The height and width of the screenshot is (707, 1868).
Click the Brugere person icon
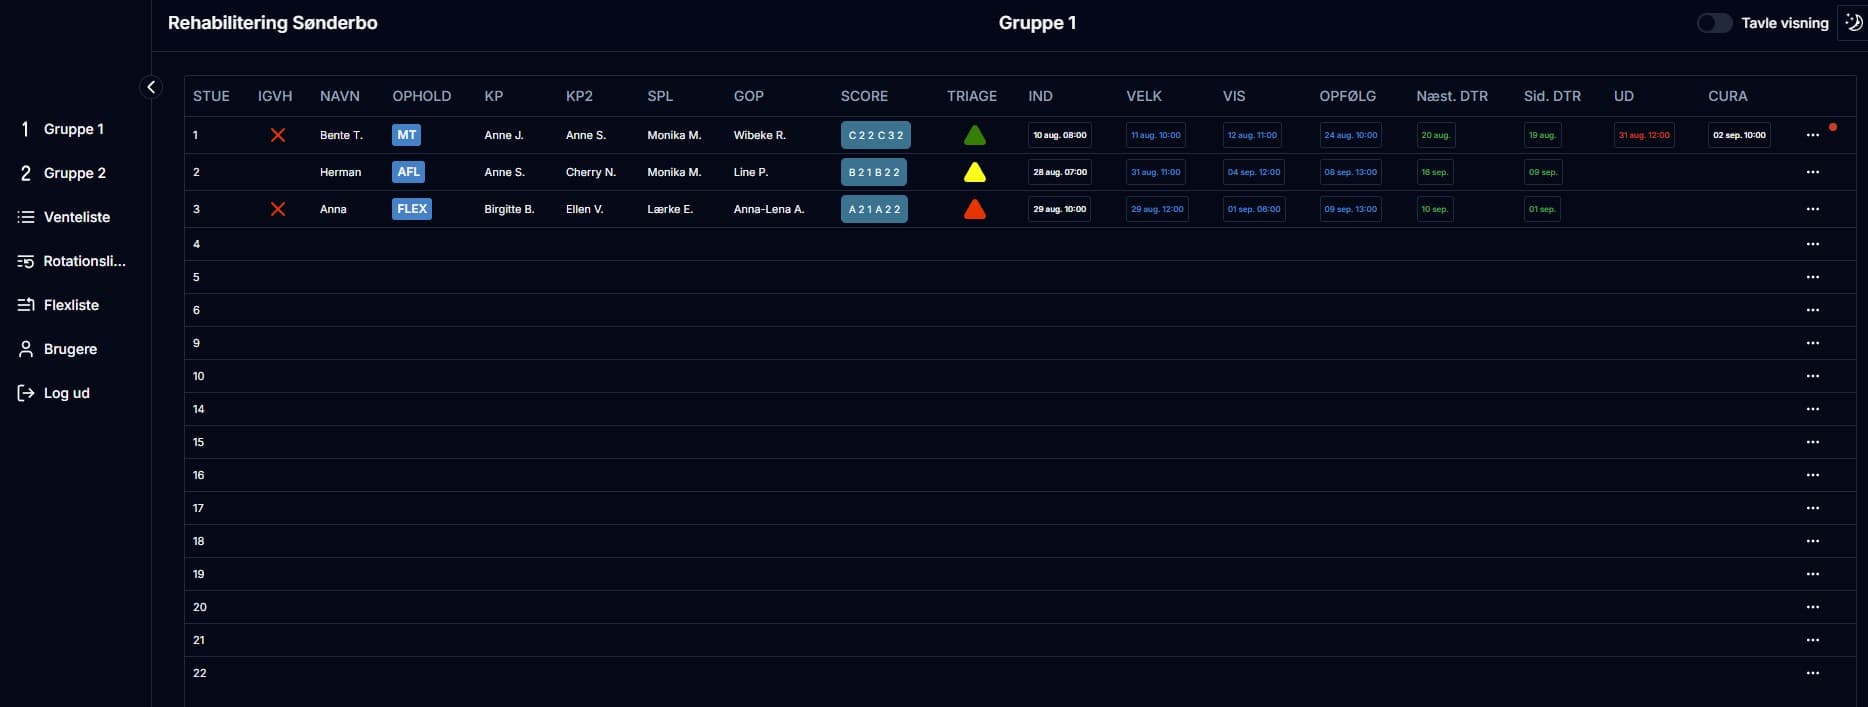click(26, 349)
